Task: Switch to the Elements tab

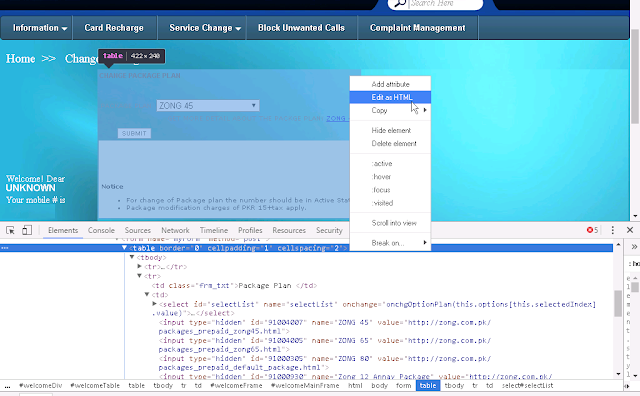Action: tap(63, 230)
